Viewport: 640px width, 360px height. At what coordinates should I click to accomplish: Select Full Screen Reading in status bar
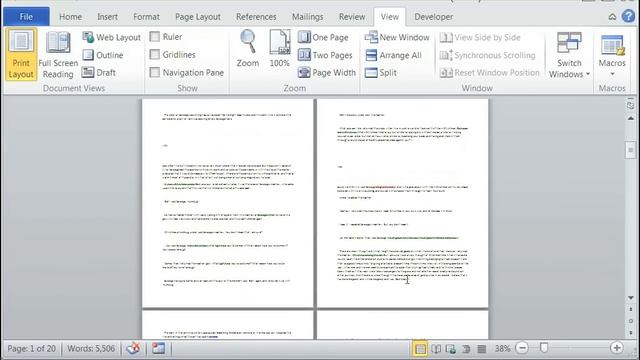point(436,349)
